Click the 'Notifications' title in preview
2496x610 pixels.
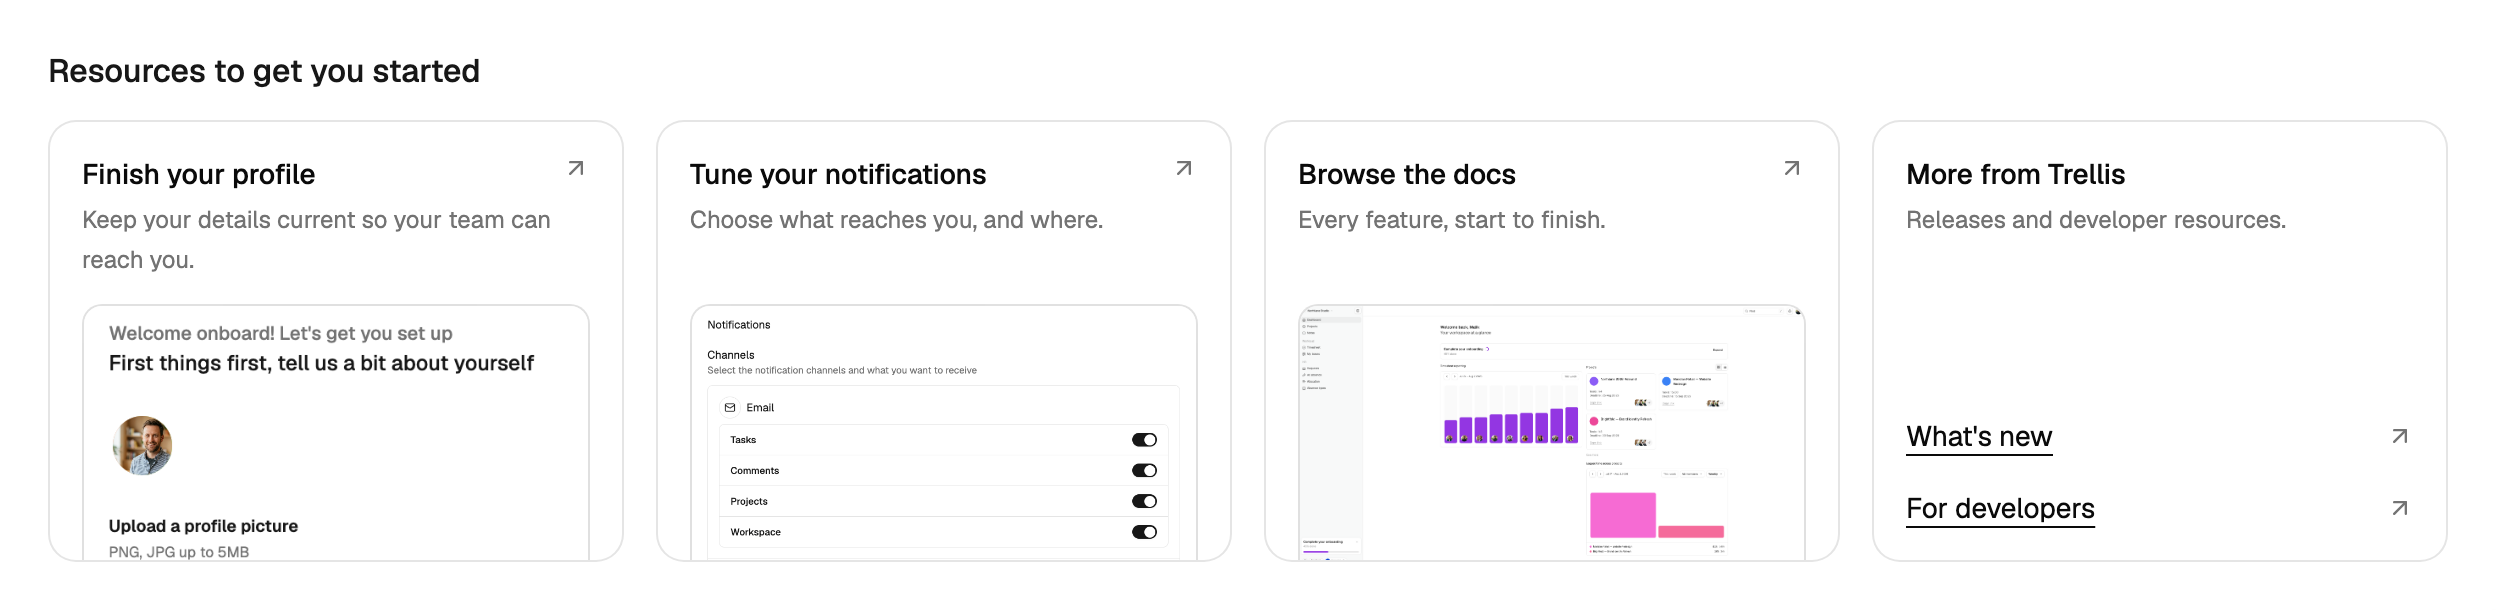(x=739, y=325)
